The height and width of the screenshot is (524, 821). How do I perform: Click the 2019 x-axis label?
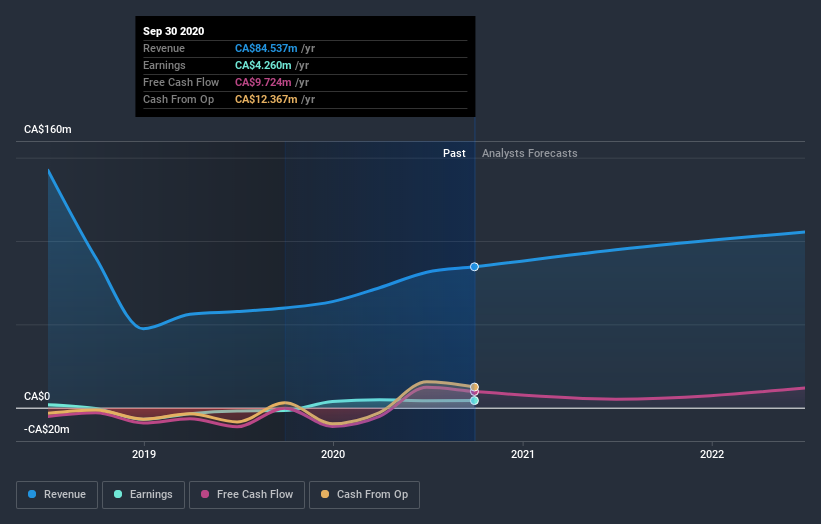[x=144, y=454]
